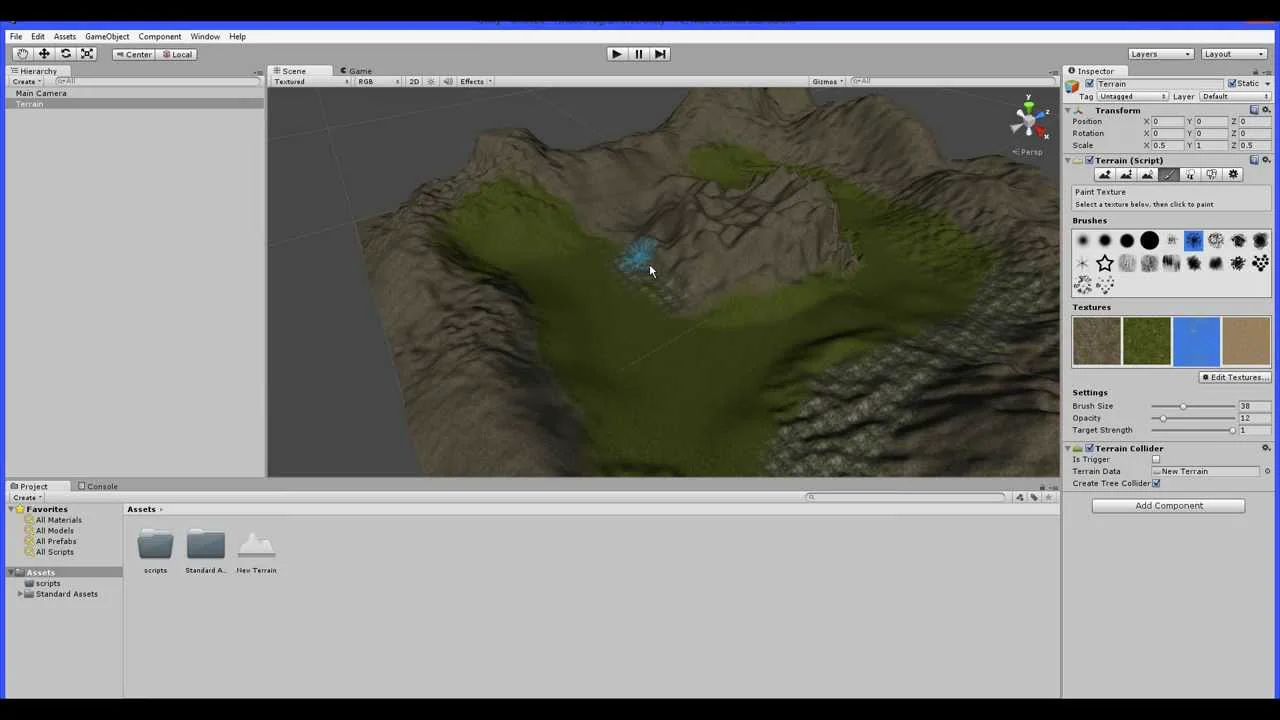Open the scripts folder in Assets

tap(155, 551)
